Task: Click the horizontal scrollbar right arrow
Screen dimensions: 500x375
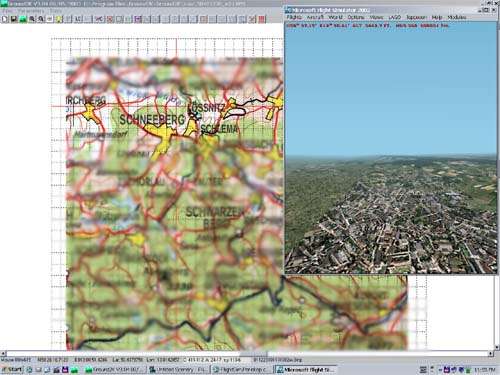Action: pos(491,353)
